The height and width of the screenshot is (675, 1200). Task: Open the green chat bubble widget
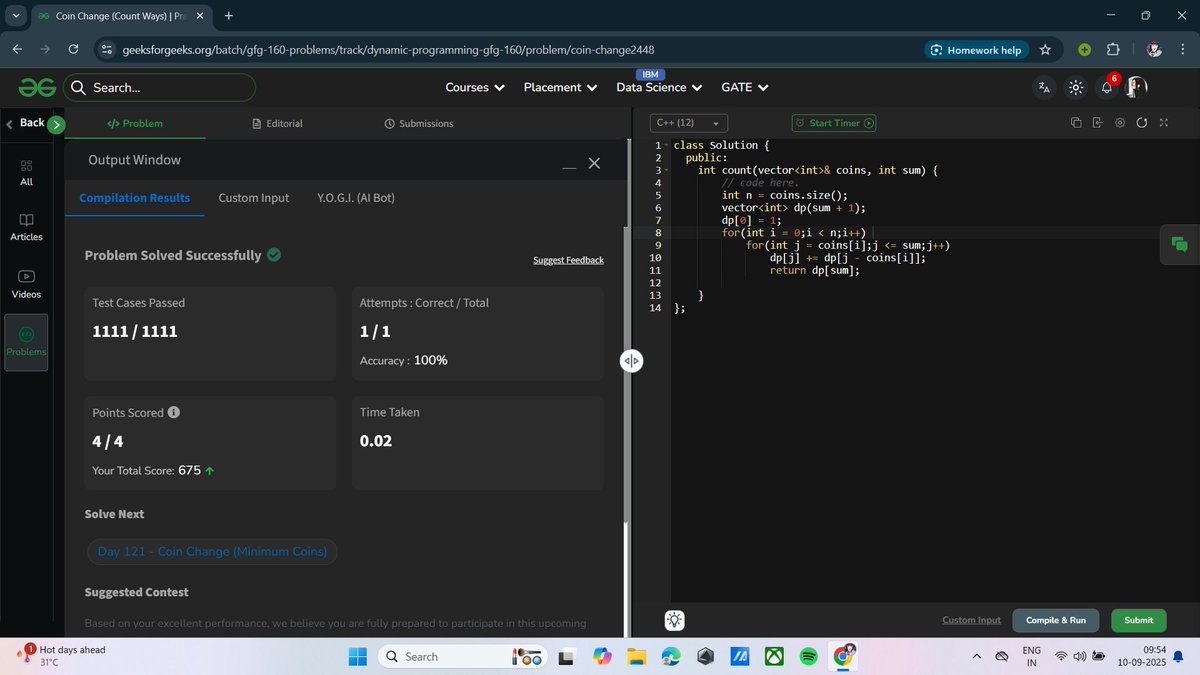[1179, 245]
